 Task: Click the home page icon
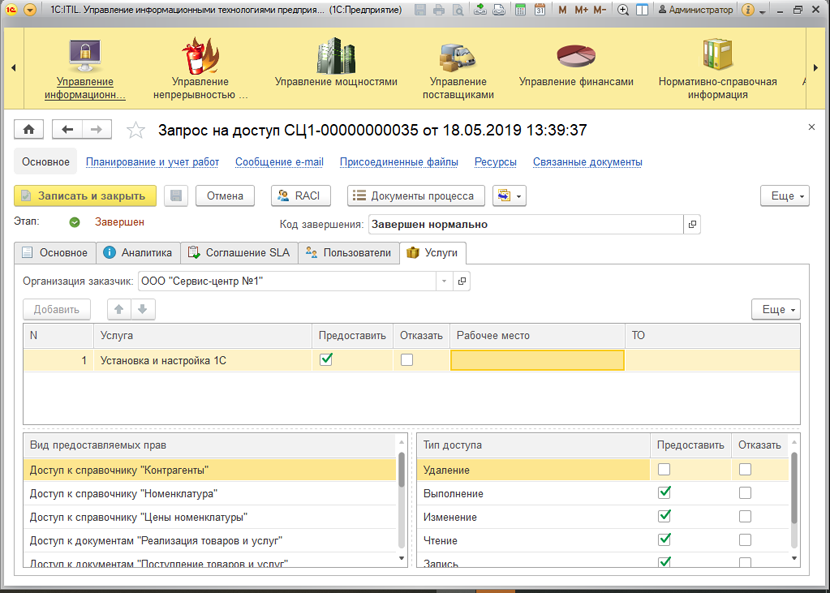[29, 130]
